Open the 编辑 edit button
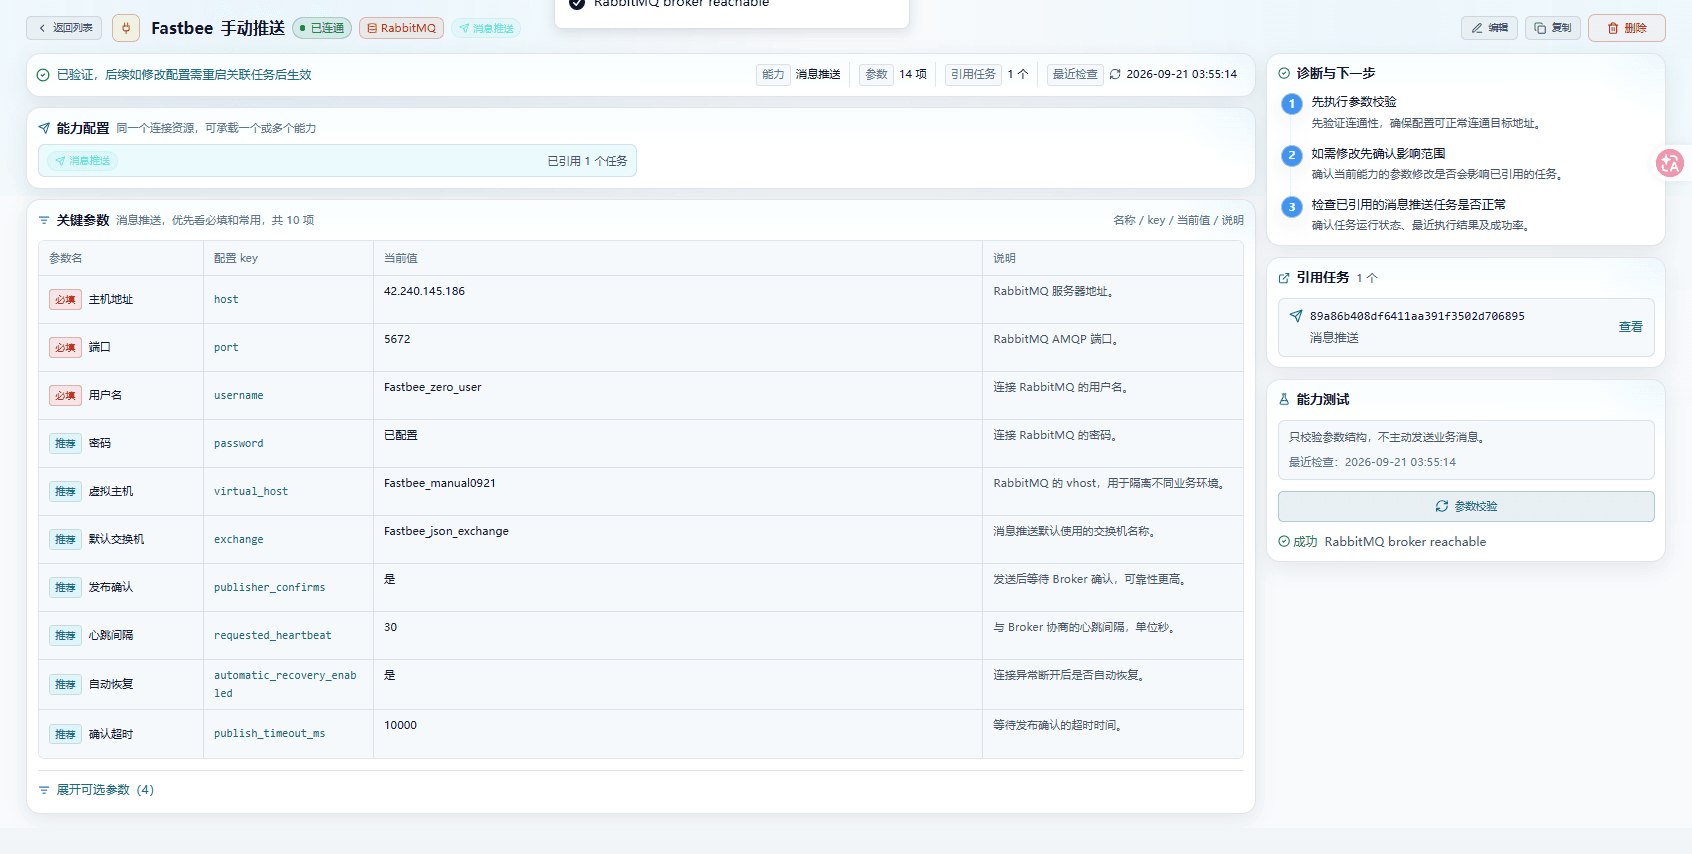The image size is (1692, 854). [1489, 28]
